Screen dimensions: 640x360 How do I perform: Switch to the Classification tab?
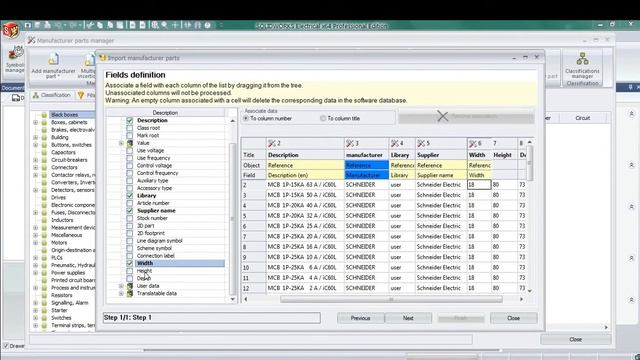52,95
